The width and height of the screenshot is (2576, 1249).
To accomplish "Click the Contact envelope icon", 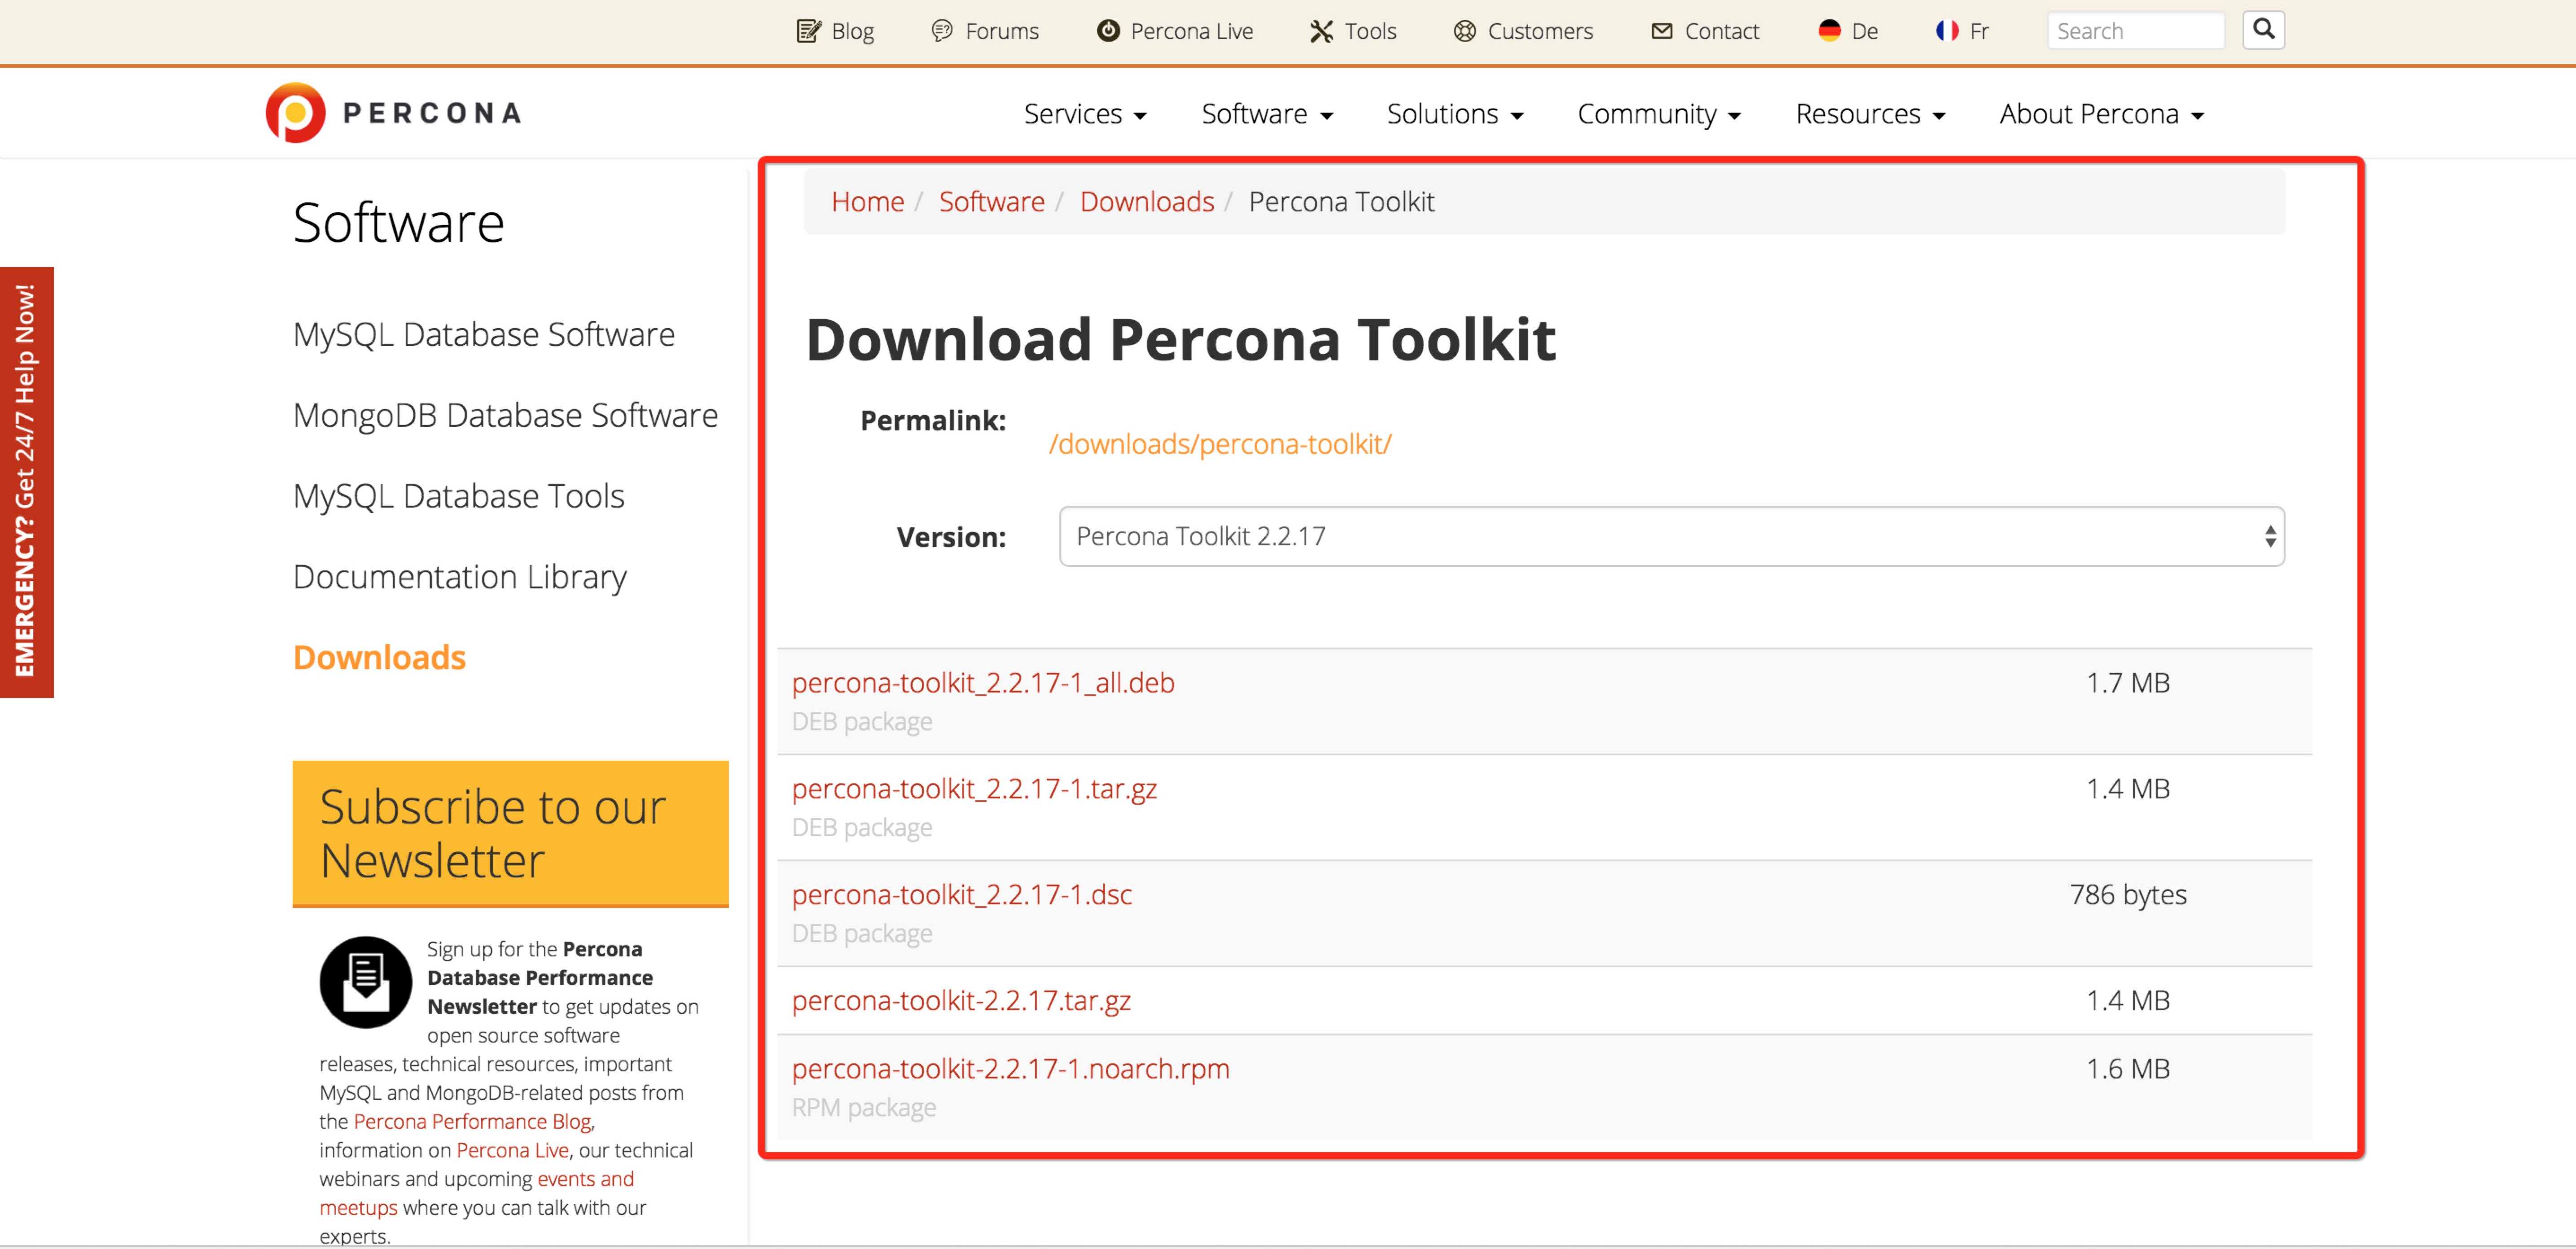I will [x=1662, y=31].
